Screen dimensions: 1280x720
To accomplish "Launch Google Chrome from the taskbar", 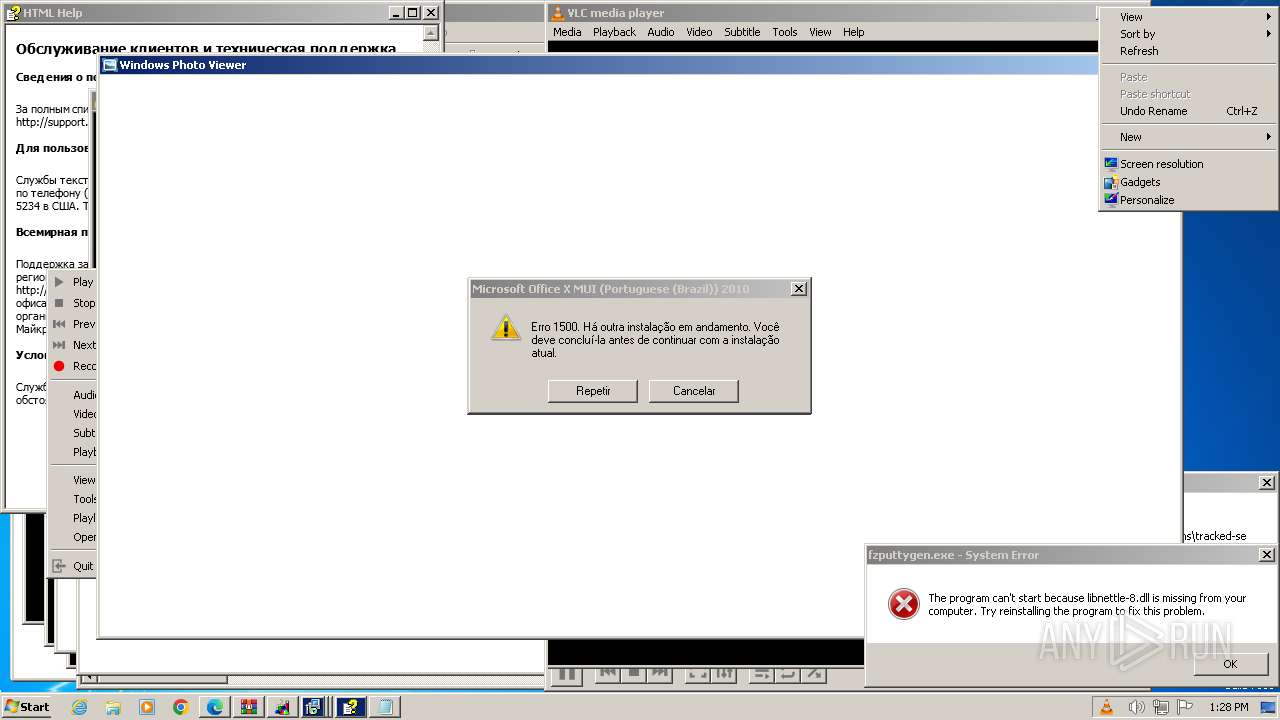I will (180, 707).
